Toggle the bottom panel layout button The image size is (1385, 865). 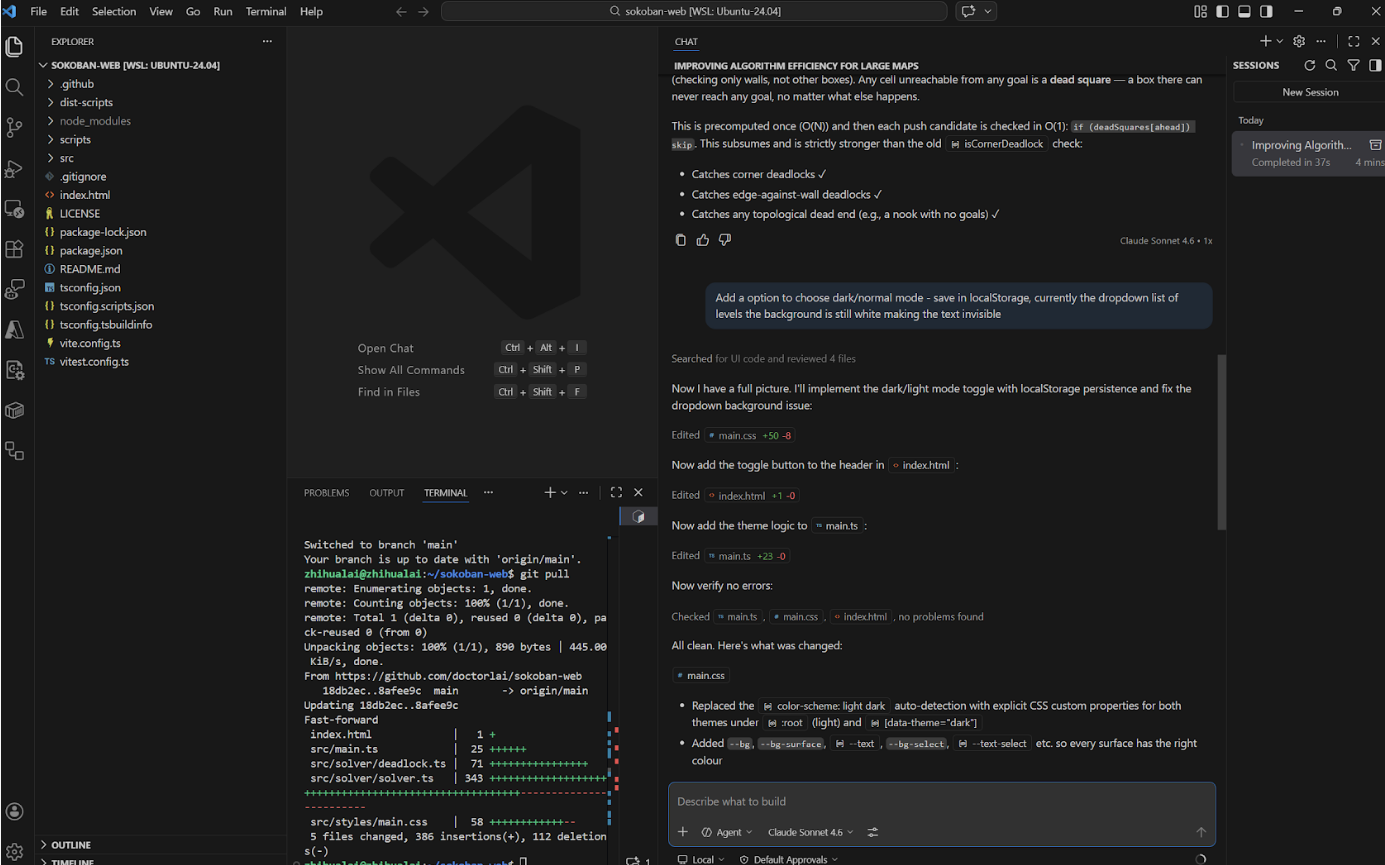[x=1244, y=11]
